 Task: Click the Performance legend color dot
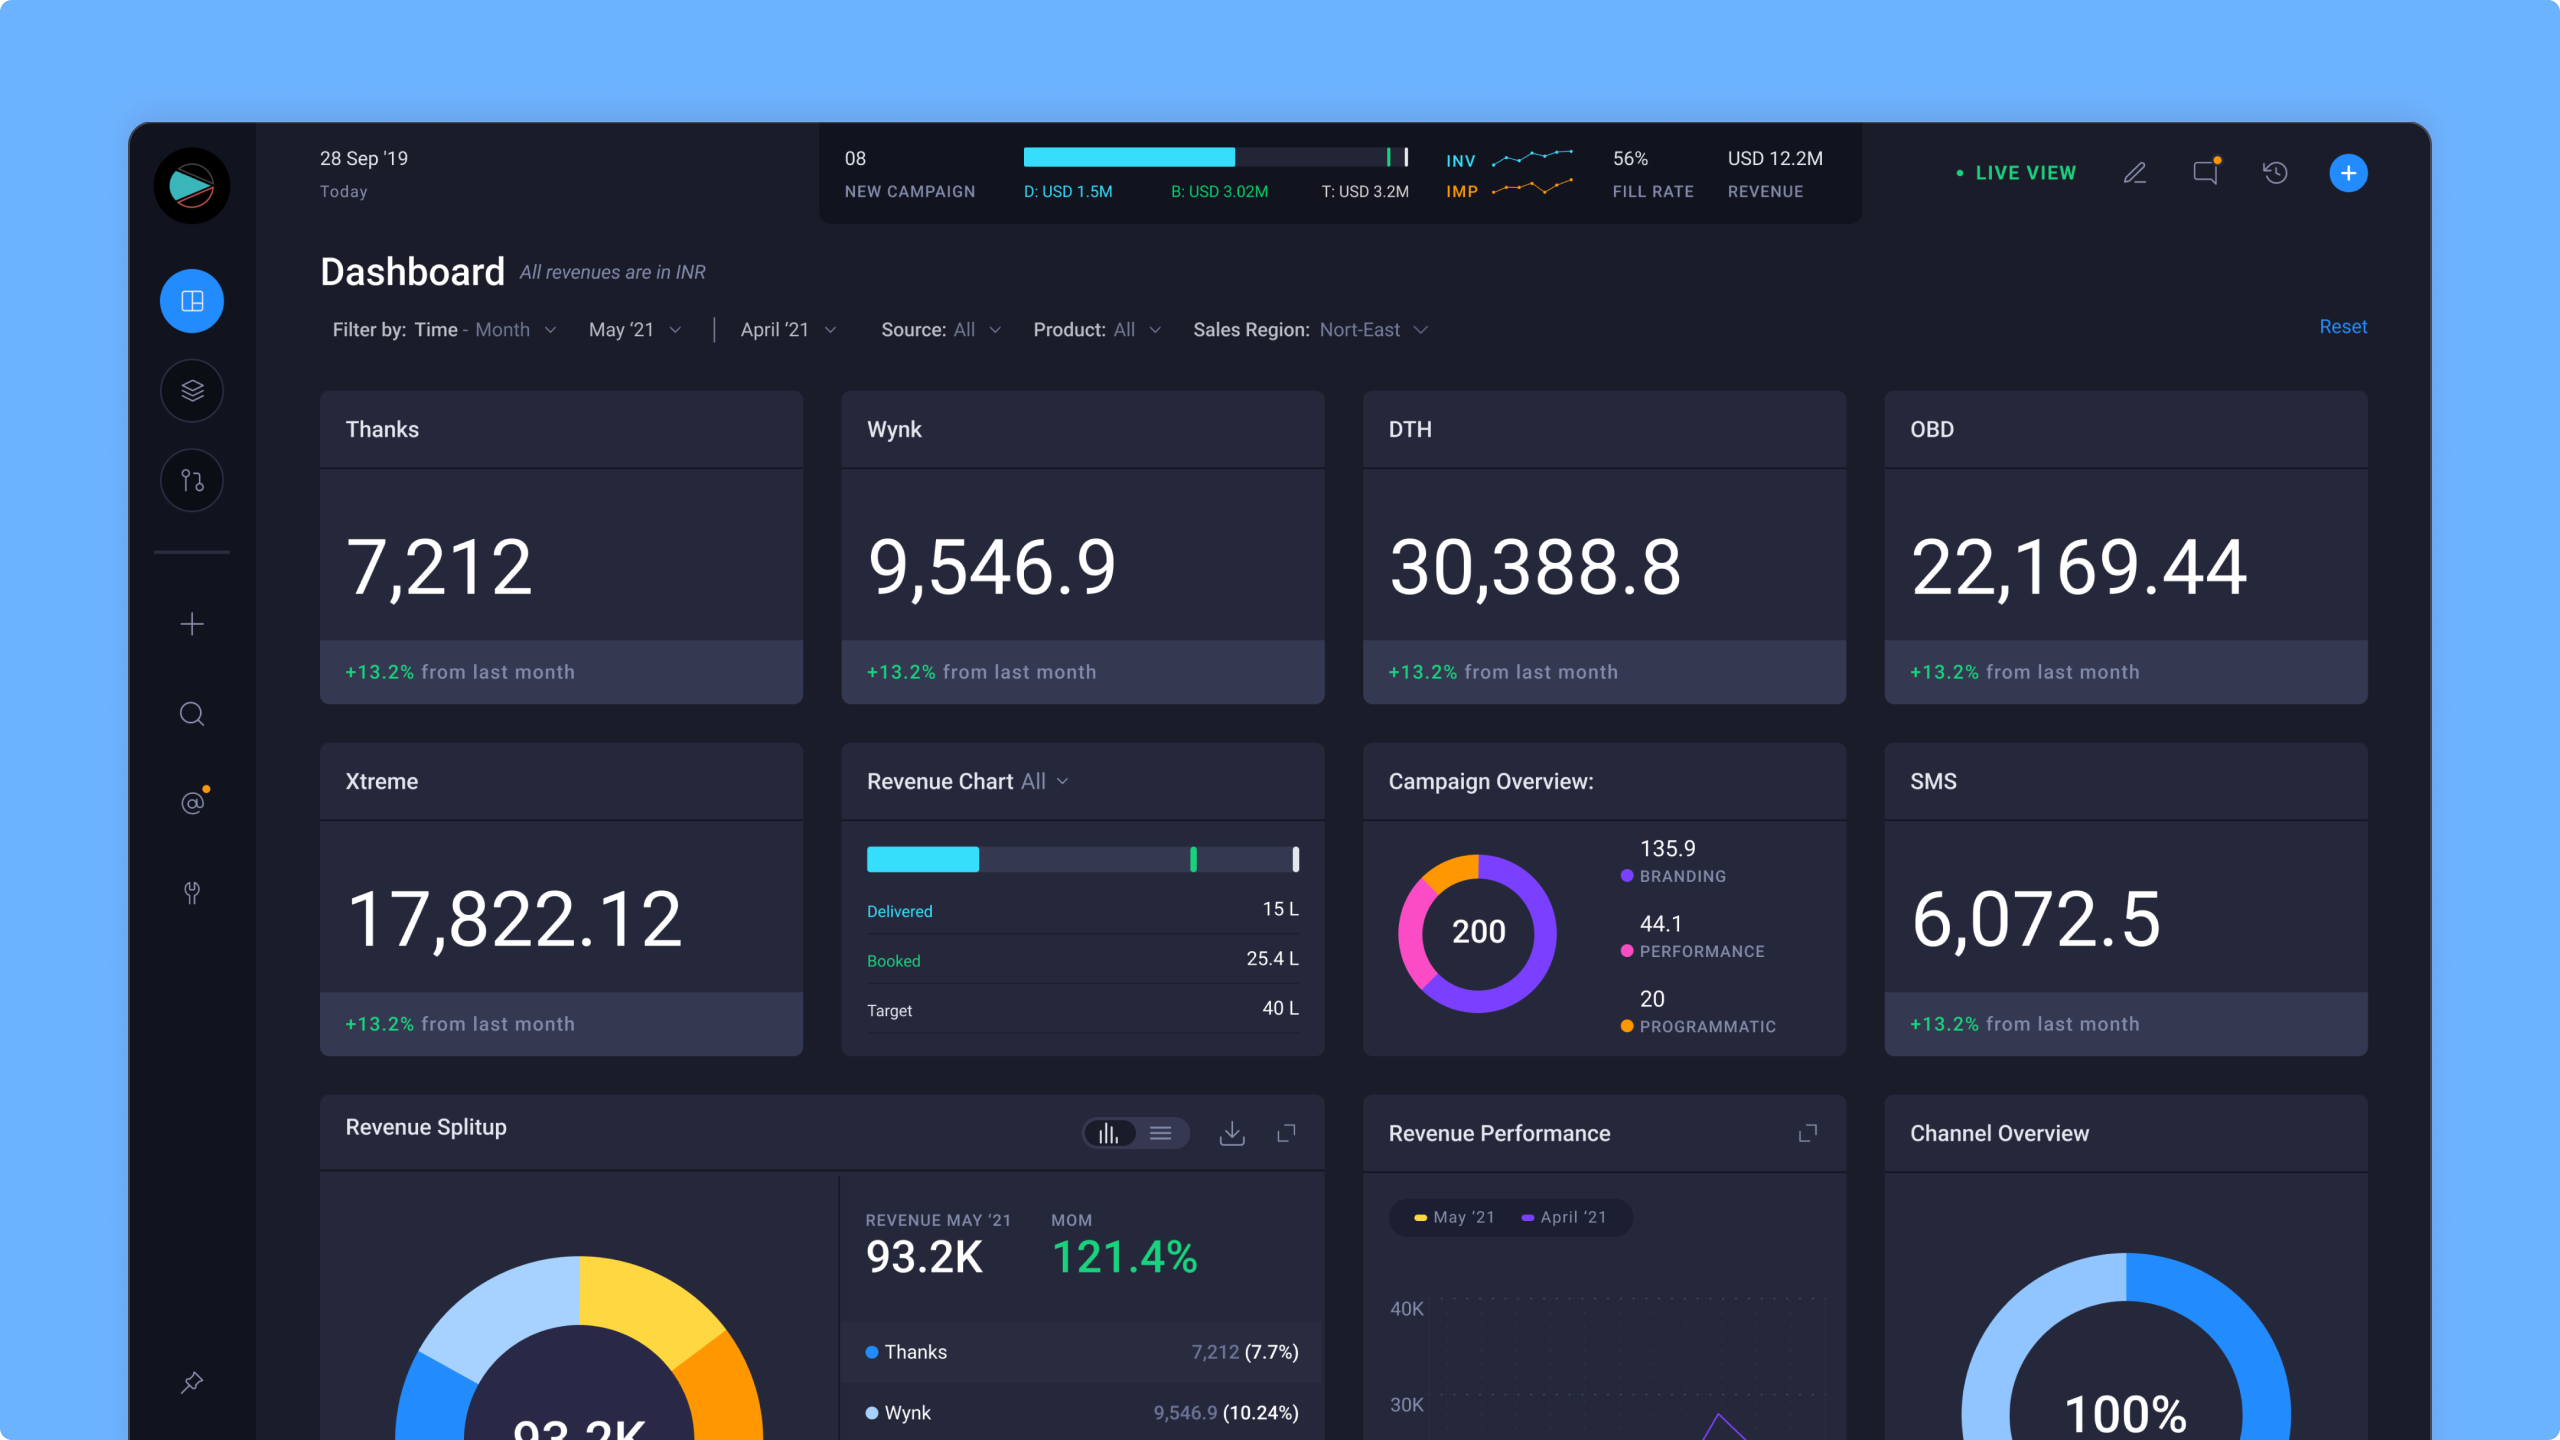click(x=1627, y=951)
